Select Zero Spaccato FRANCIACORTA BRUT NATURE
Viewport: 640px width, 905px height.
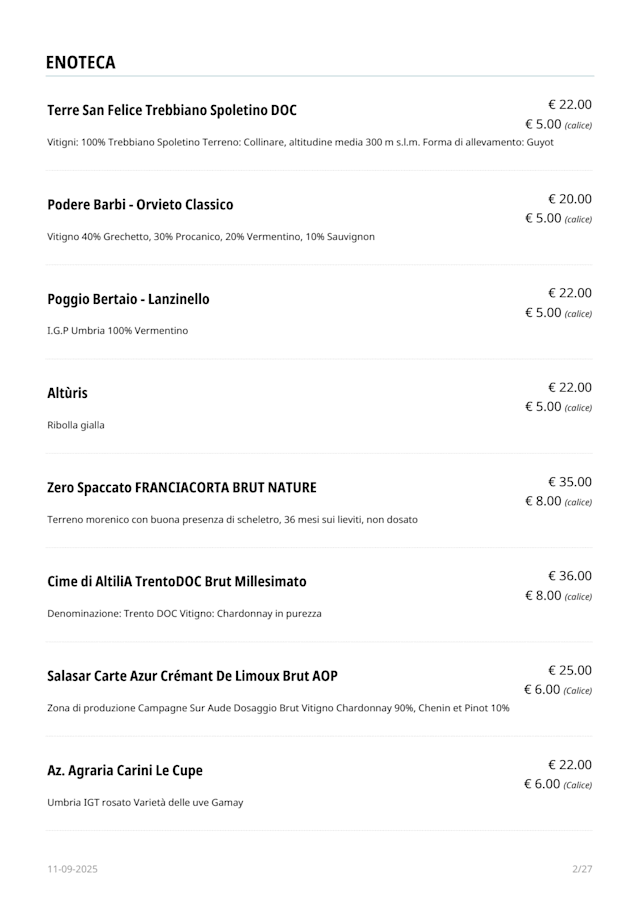coord(182,488)
